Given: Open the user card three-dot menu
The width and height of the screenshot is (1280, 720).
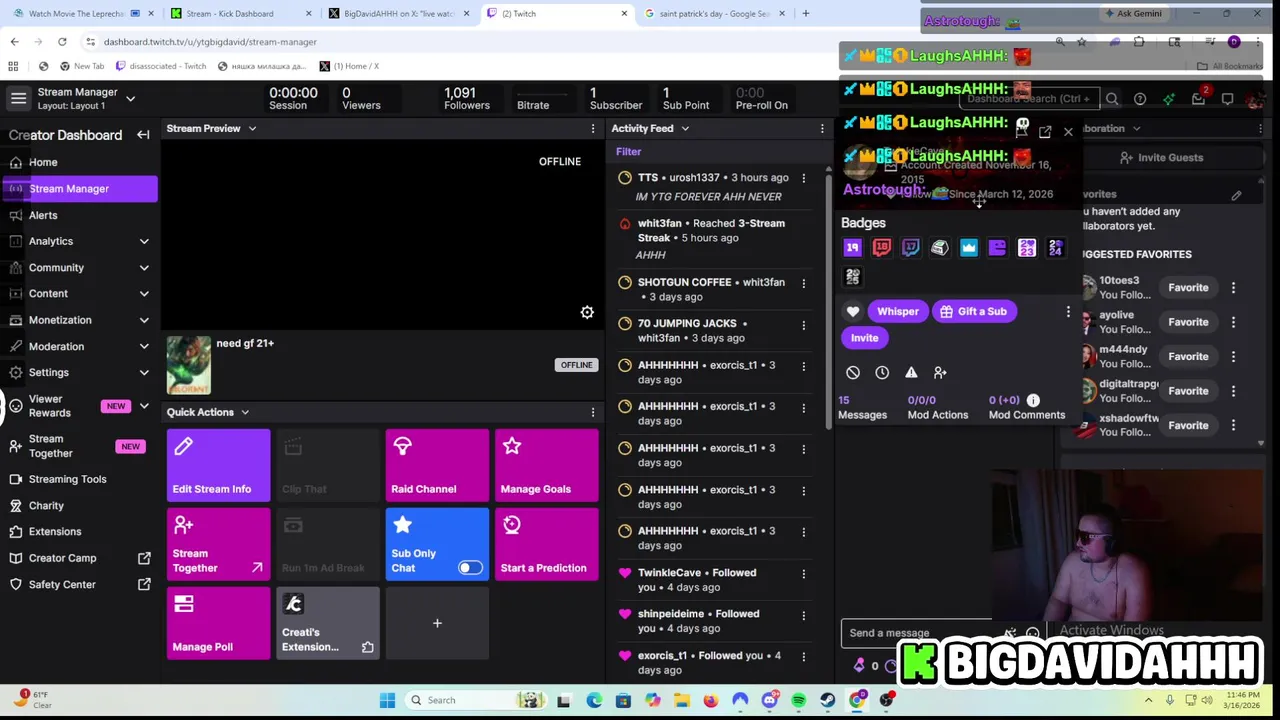Looking at the screenshot, I should tap(1068, 312).
